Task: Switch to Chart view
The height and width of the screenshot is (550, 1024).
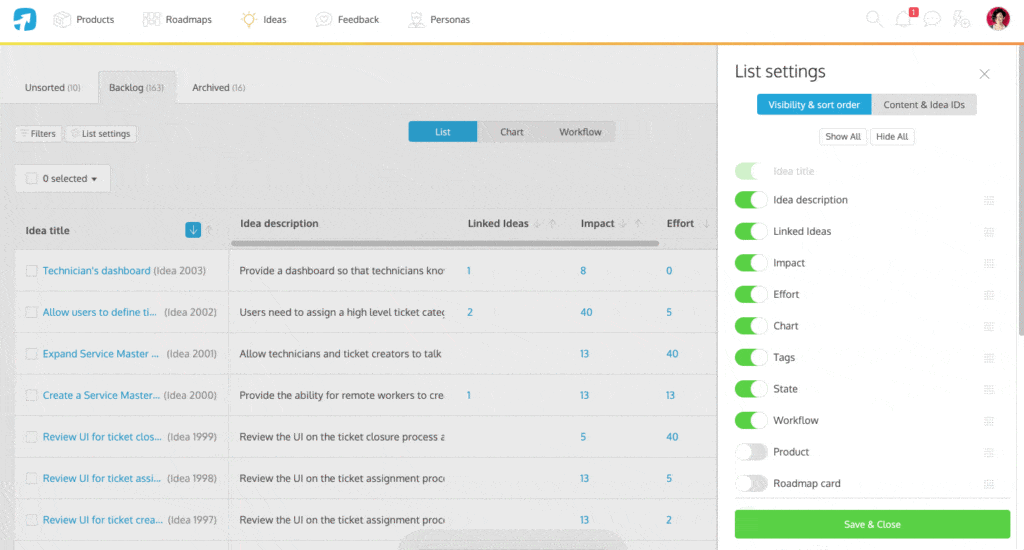Action: [x=511, y=132]
